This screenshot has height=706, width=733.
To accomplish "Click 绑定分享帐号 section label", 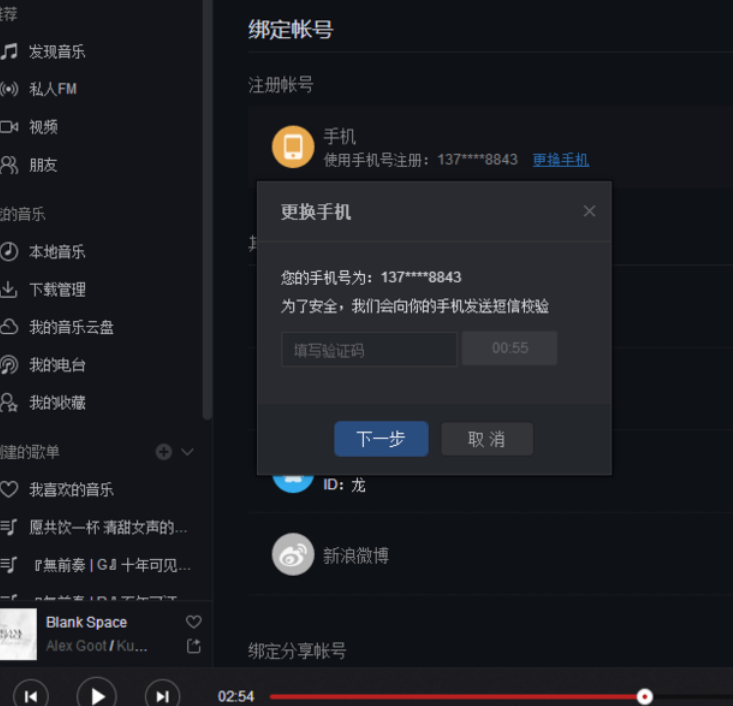I will click(x=297, y=650).
